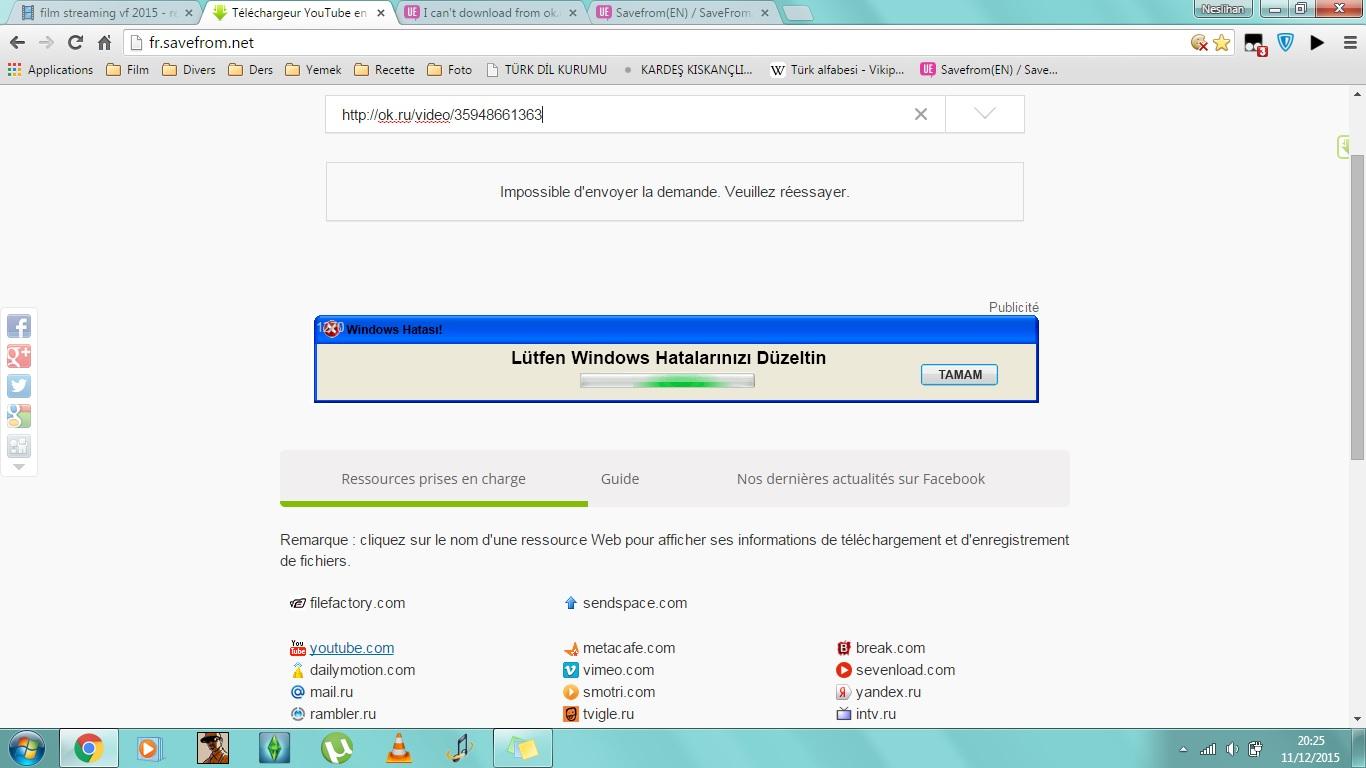Open the blue shield VPN extension
The image size is (1366, 768).
1286,43
